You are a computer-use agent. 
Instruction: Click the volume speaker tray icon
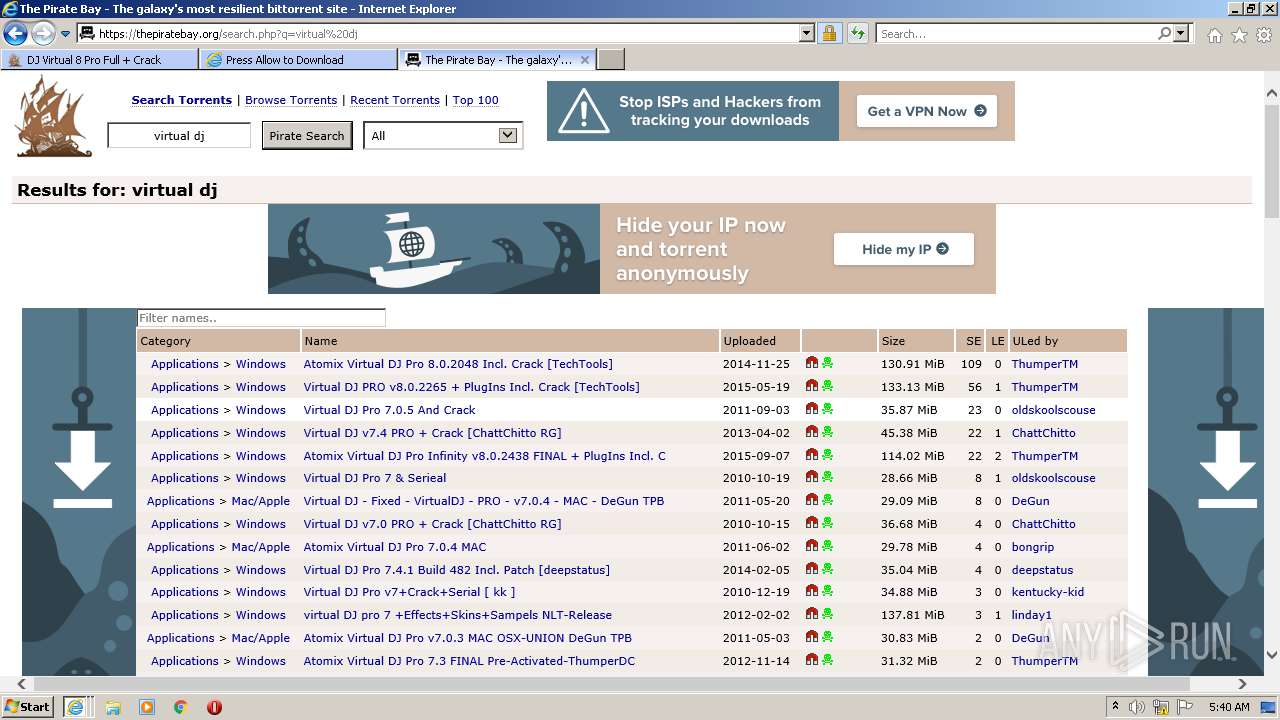click(x=1137, y=707)
